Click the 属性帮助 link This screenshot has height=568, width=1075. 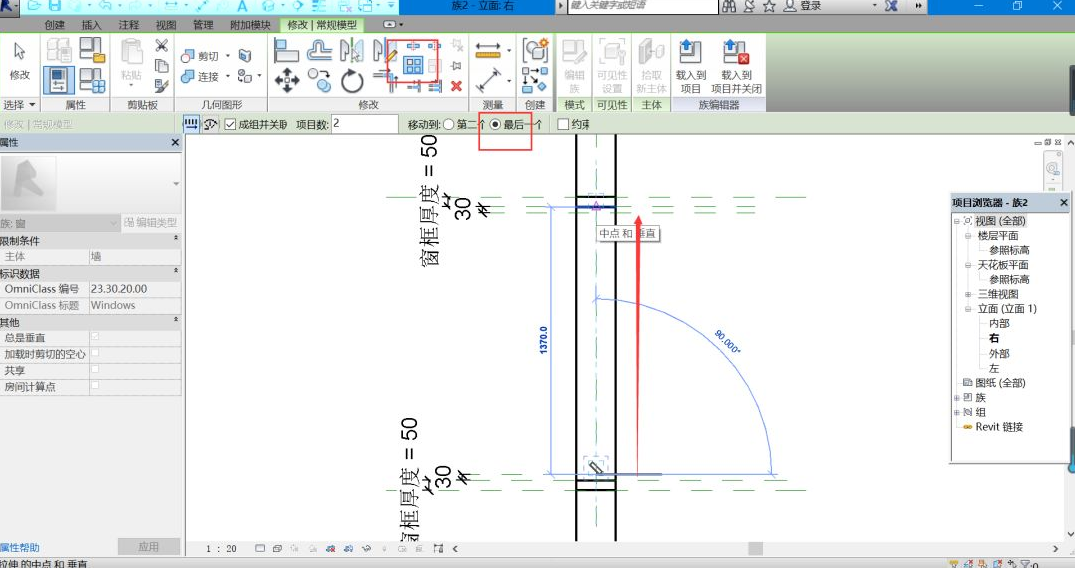click(x=21, y=547)
